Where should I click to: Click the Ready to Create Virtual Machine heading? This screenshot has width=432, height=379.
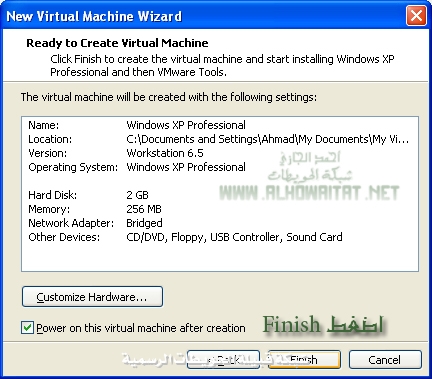click(x=117, y=43)
